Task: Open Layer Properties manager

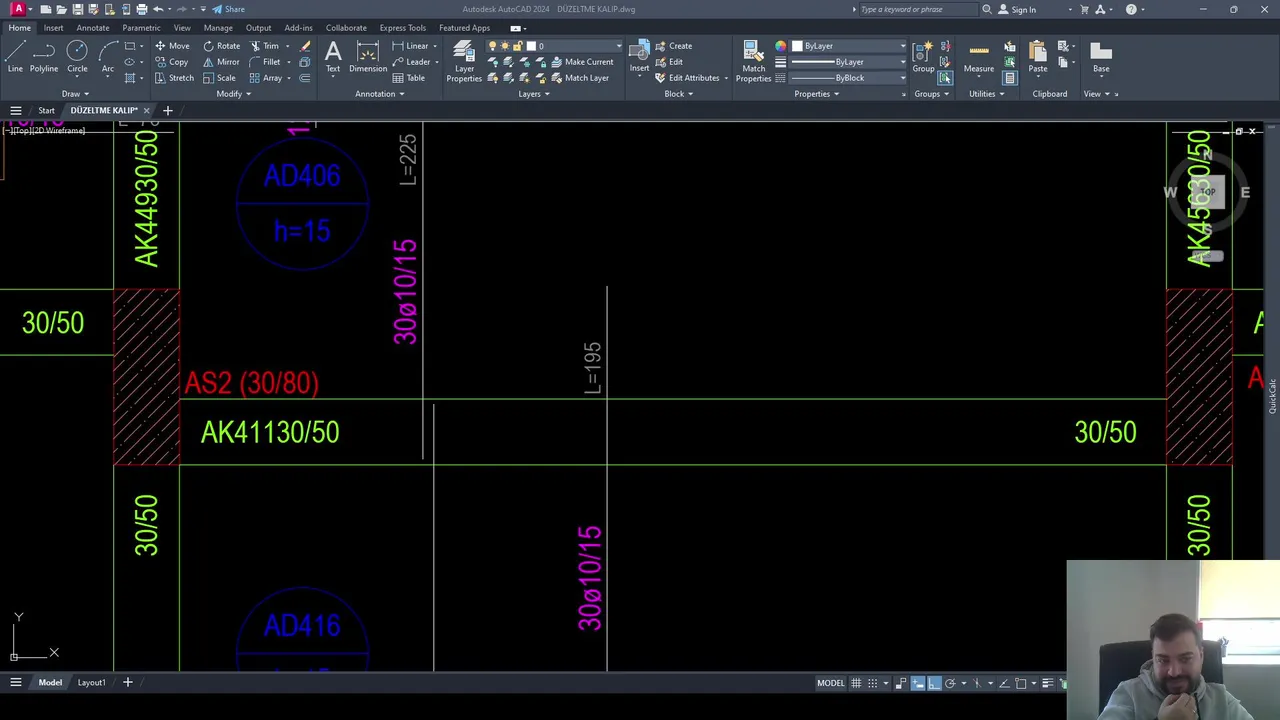Action: click(464, 60)
